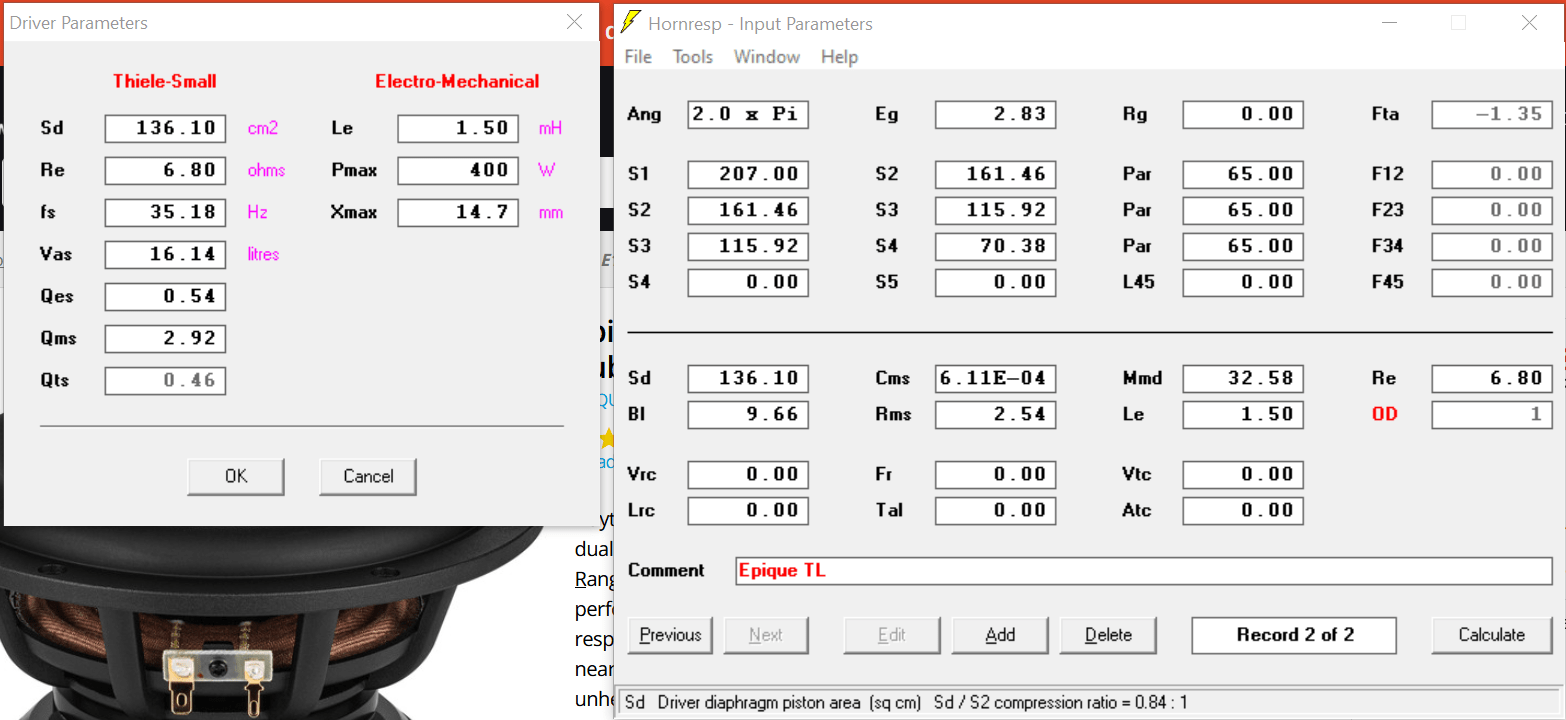Select the Mmd field showing 32.58
Screen dimensions: 1566x720
[x=1243, y=378]
